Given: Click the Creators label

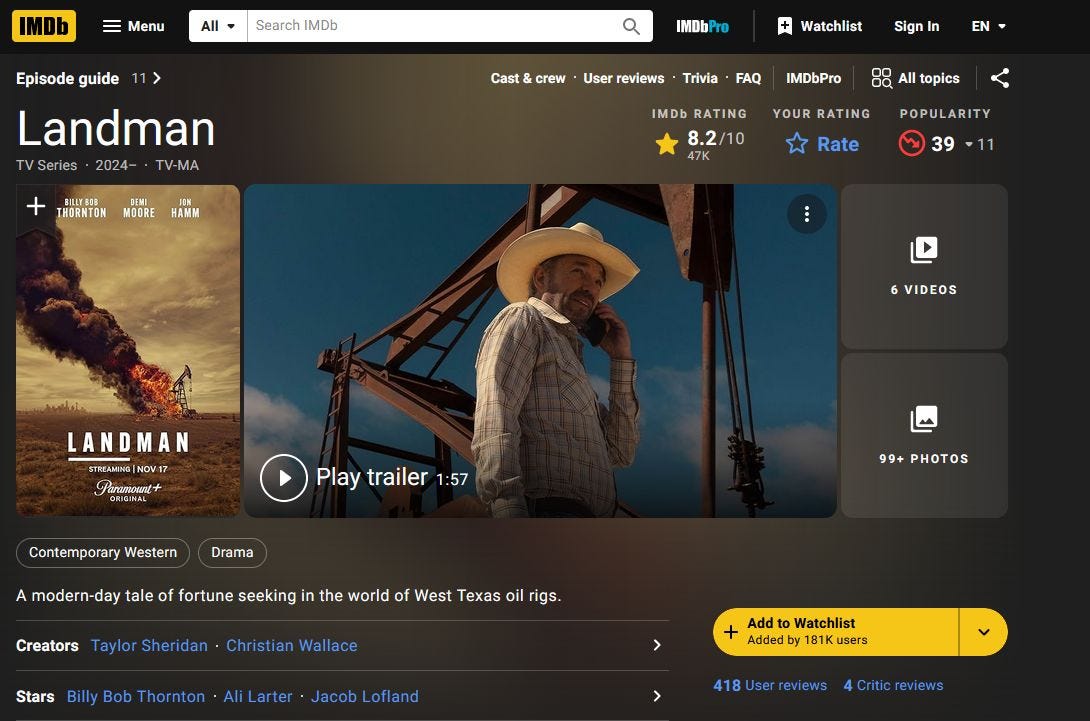Looking at the screenshot, I should point(47,646).
